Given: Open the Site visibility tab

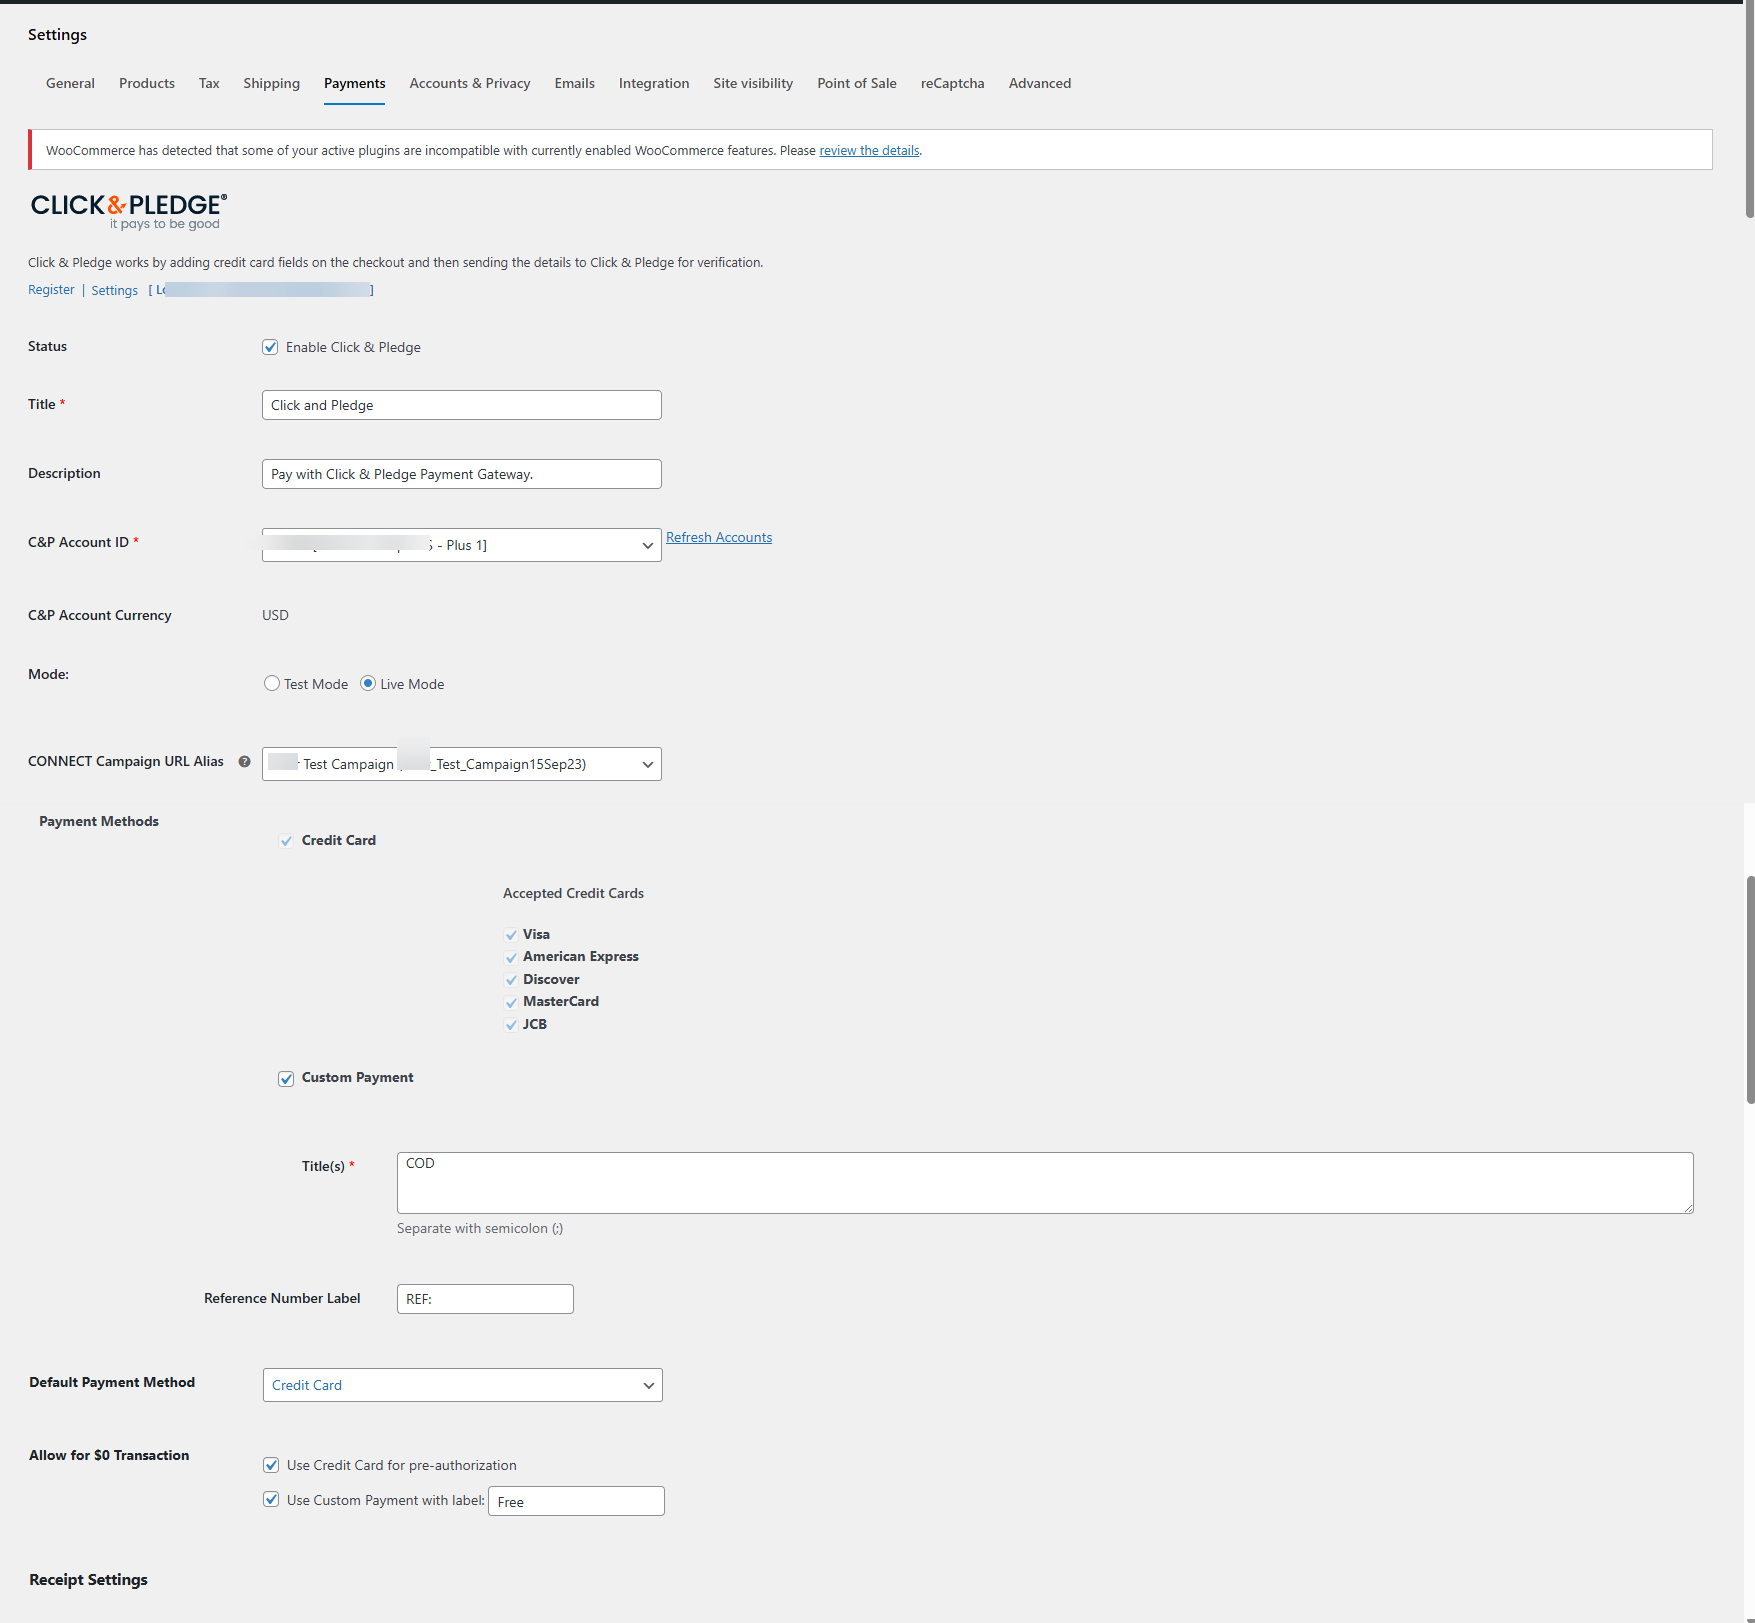Looking at the screenshot, I should [x=753, y=83].
